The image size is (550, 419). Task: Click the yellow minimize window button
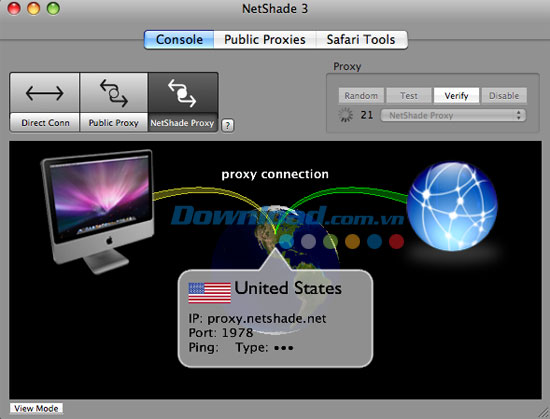34,8
